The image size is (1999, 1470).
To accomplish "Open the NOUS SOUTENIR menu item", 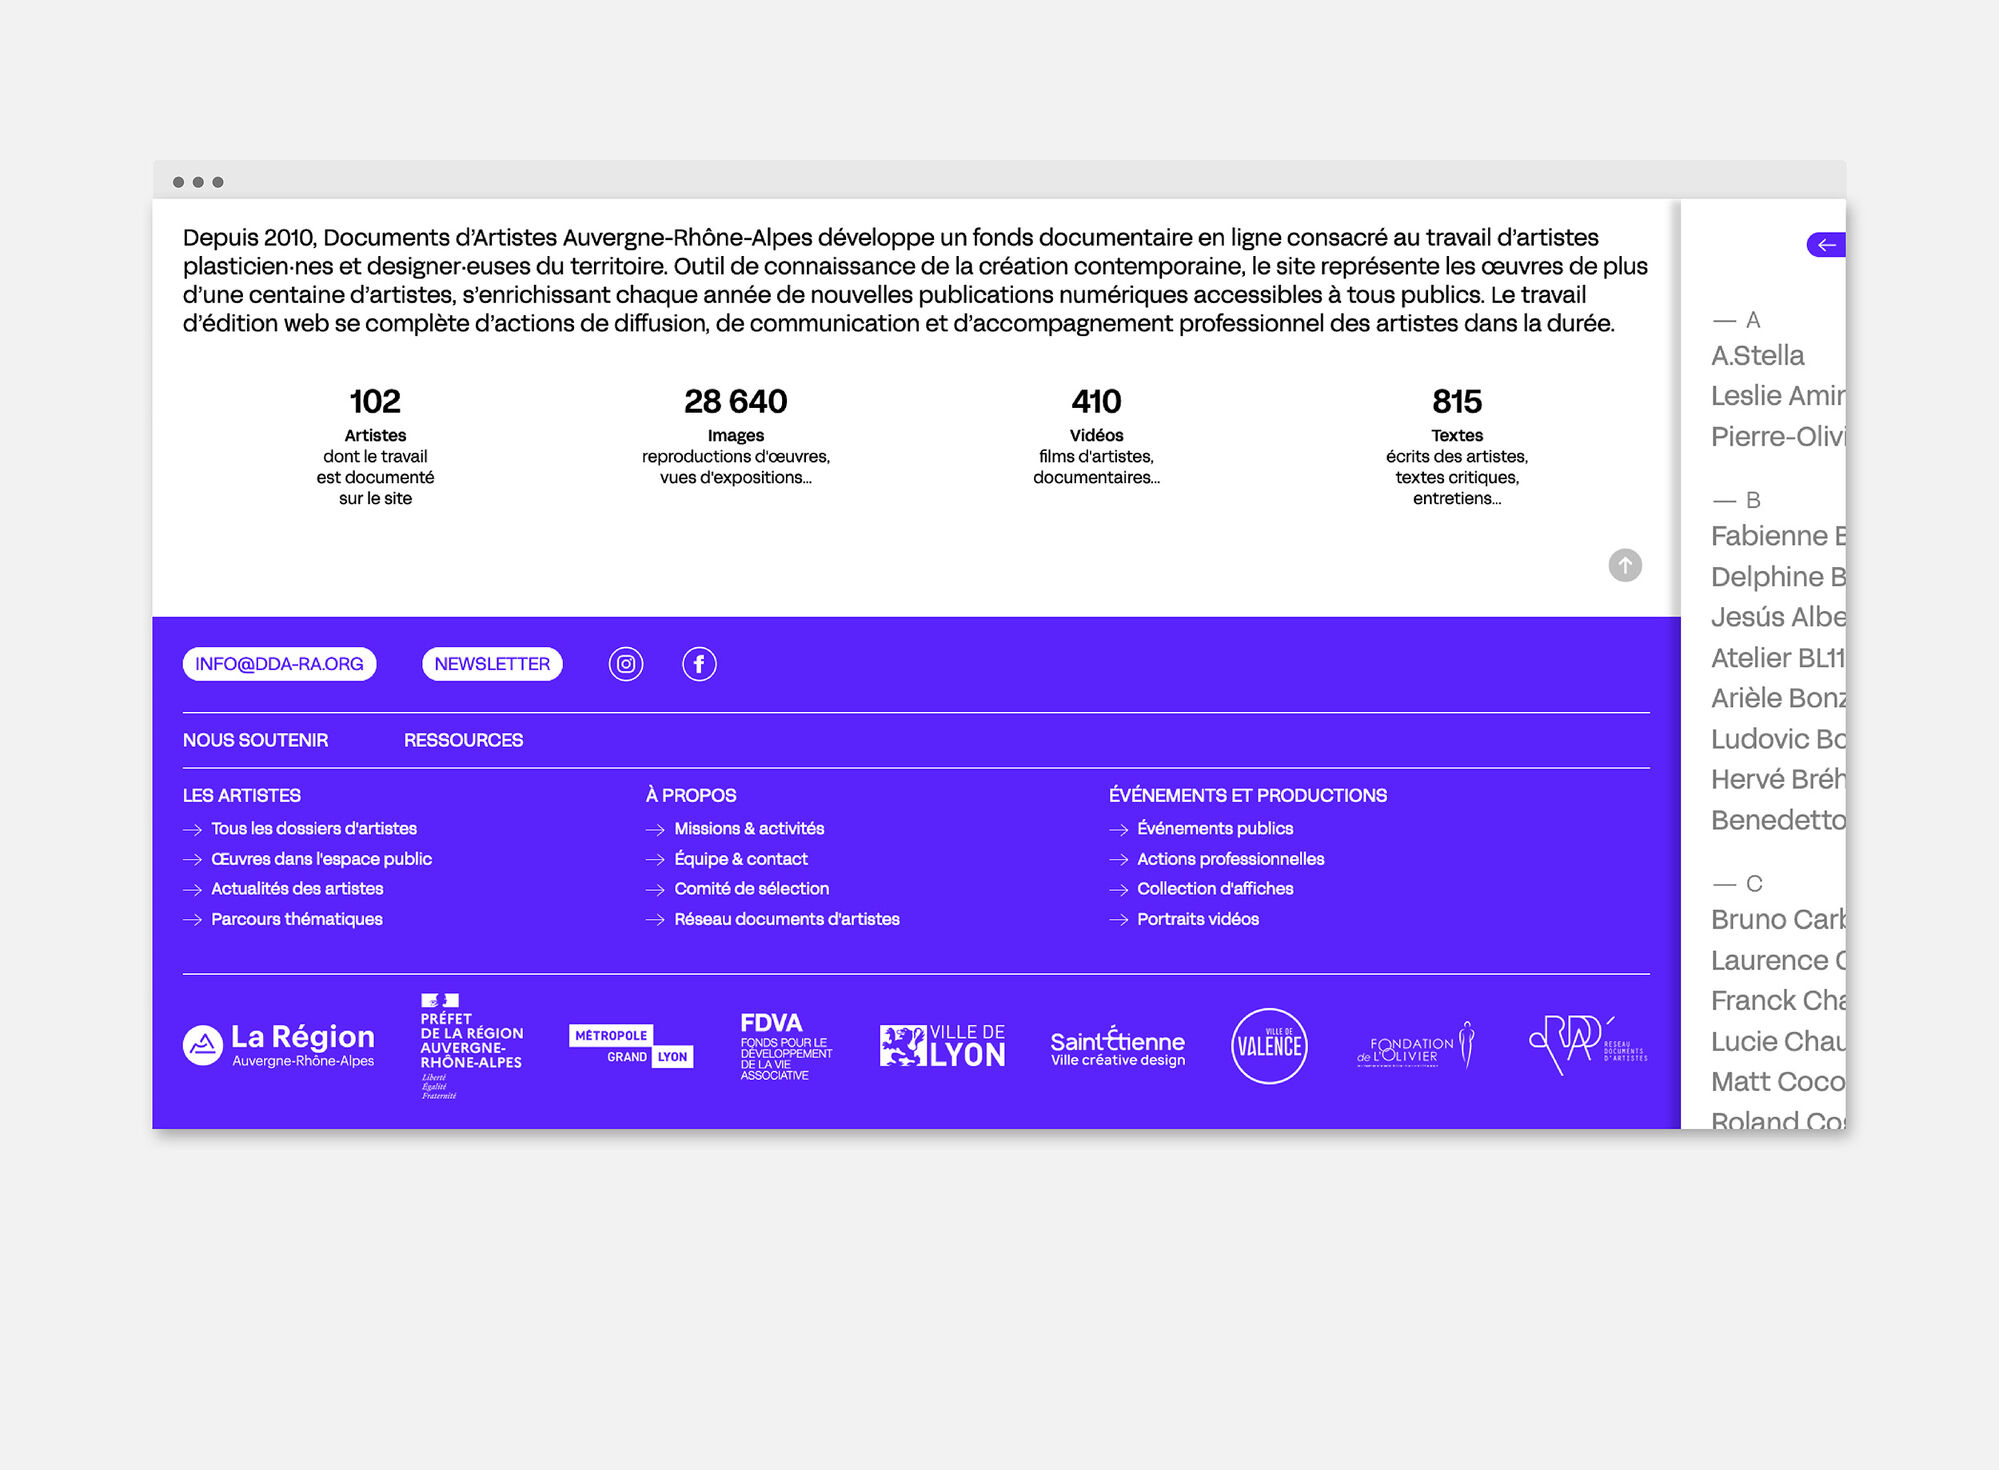I will [255, 740].
